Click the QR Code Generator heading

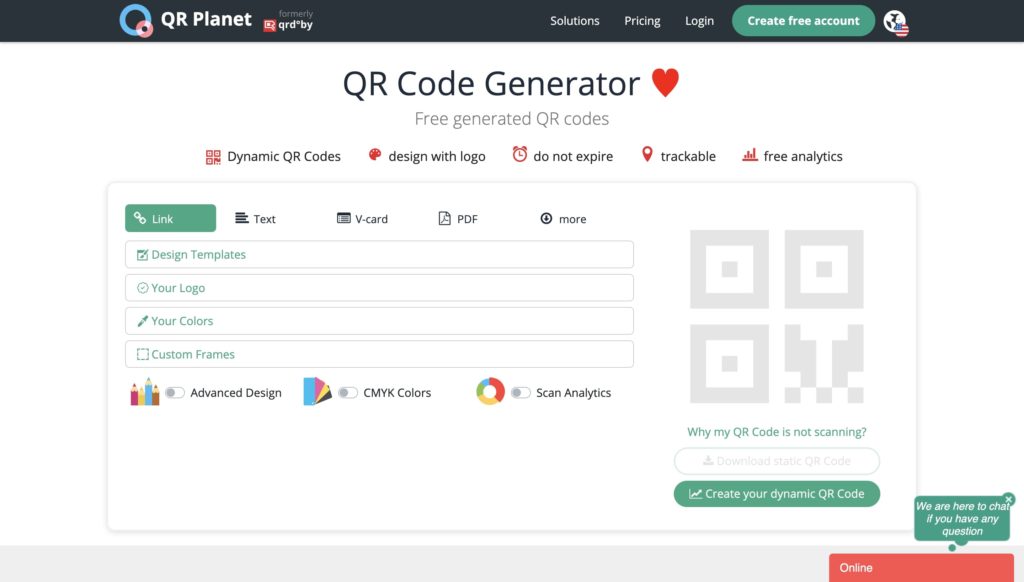click(x=491, y=84)
